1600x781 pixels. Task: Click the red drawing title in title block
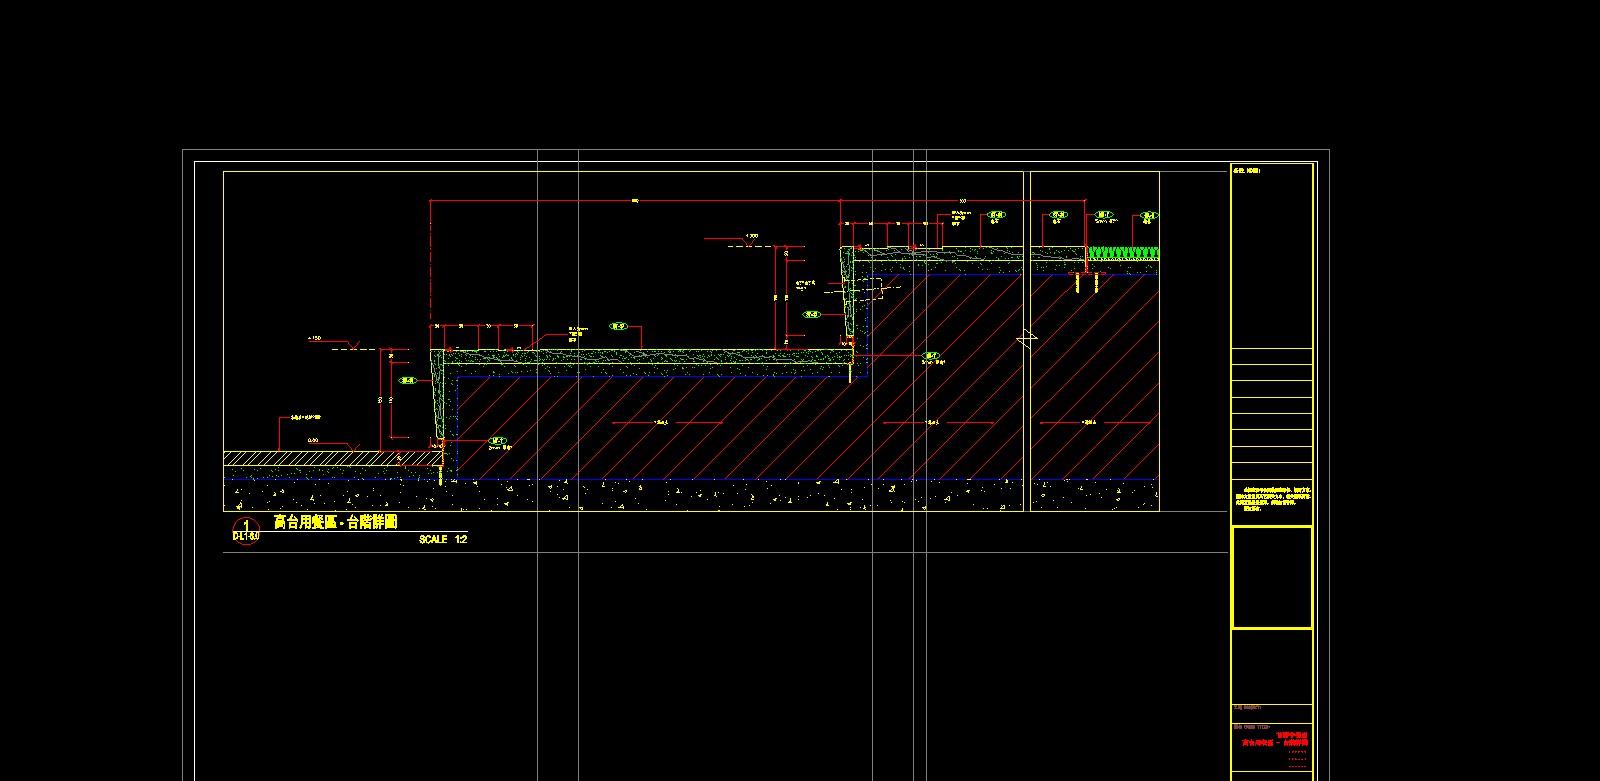(x=1274, y=740)
